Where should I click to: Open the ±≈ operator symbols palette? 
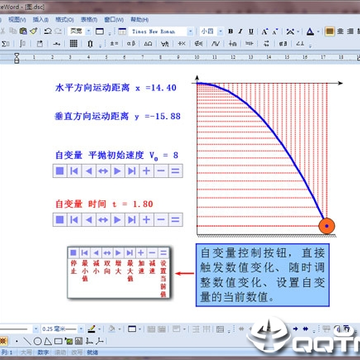click(114, 44)
